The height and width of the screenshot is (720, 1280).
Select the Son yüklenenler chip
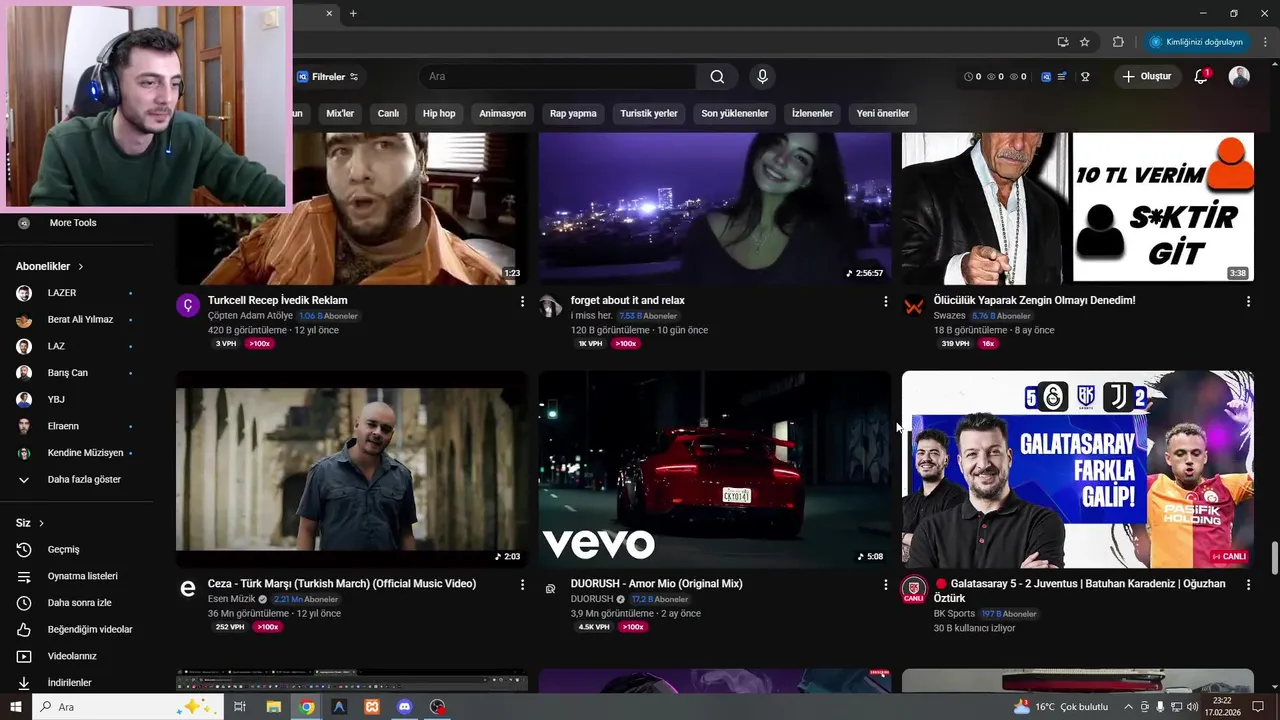(735, 114)
